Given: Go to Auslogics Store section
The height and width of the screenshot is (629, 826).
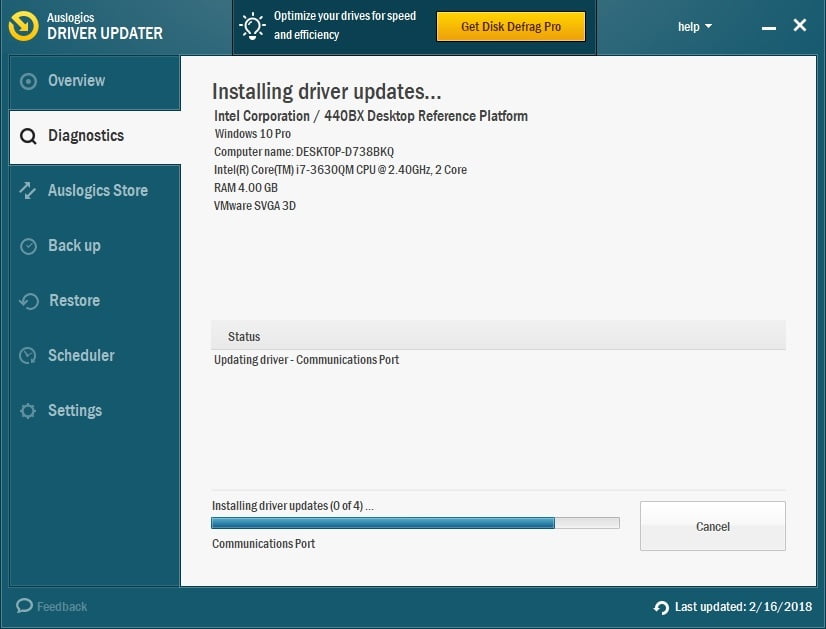Looking at the screenshot, I should [95, 192].
